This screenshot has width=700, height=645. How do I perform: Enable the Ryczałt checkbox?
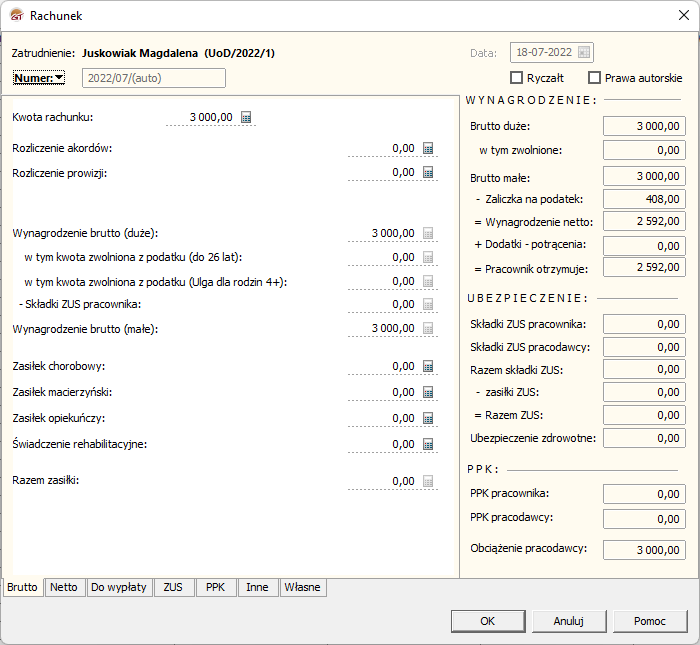pyautogui.click(x=517, y=78)
